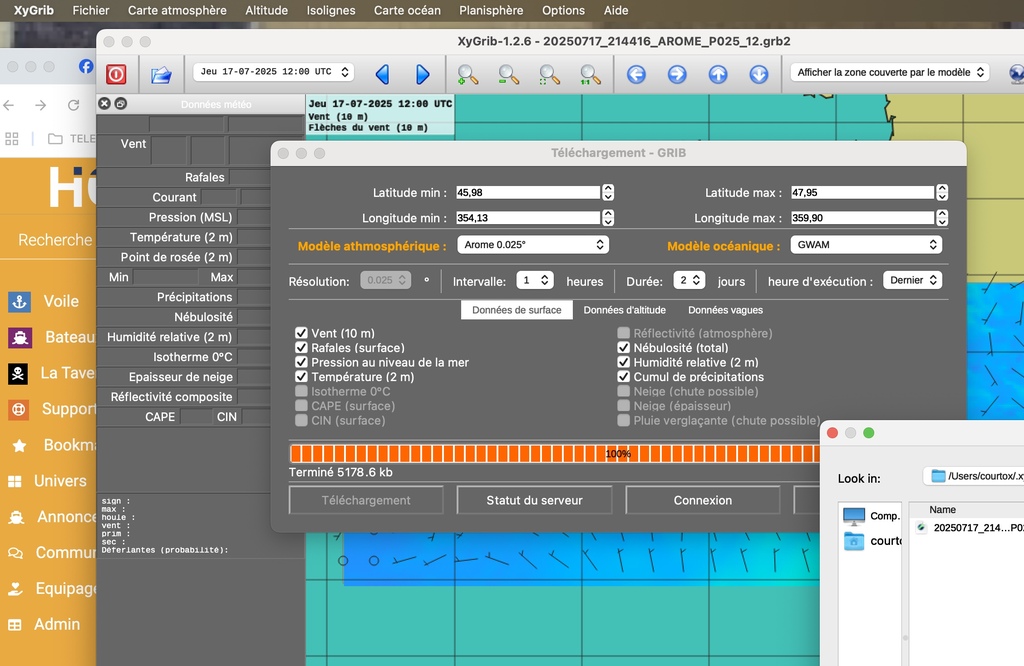Click the Computer icon in file dialog
The image size is (1024, 666).
(854, 516)
